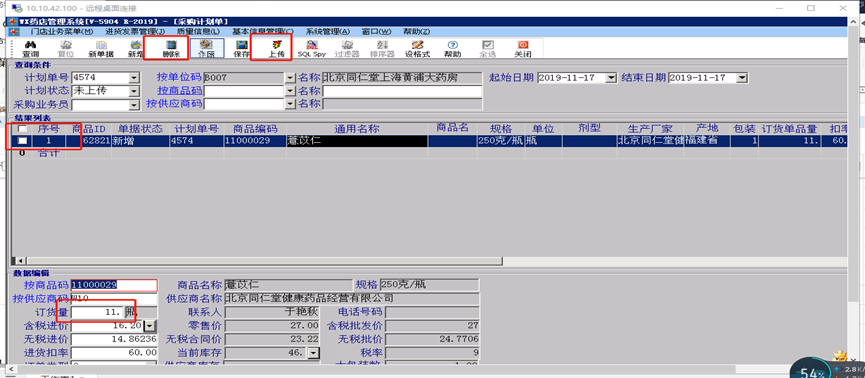Viewport: 865px width, 378px height.
Task: Open the 结束日期 date picker dropdown
Action: (x=742, y=78)
